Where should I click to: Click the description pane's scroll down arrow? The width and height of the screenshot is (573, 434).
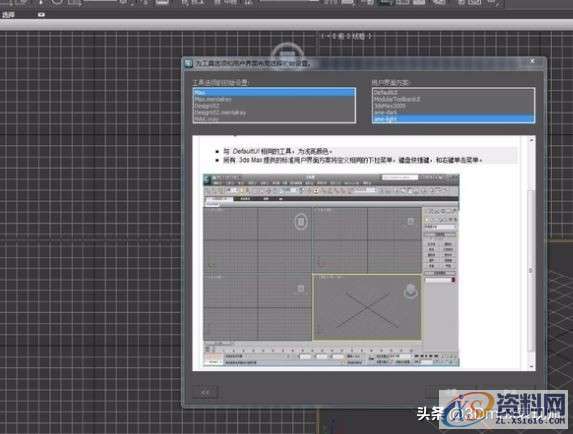click(531, 365)
